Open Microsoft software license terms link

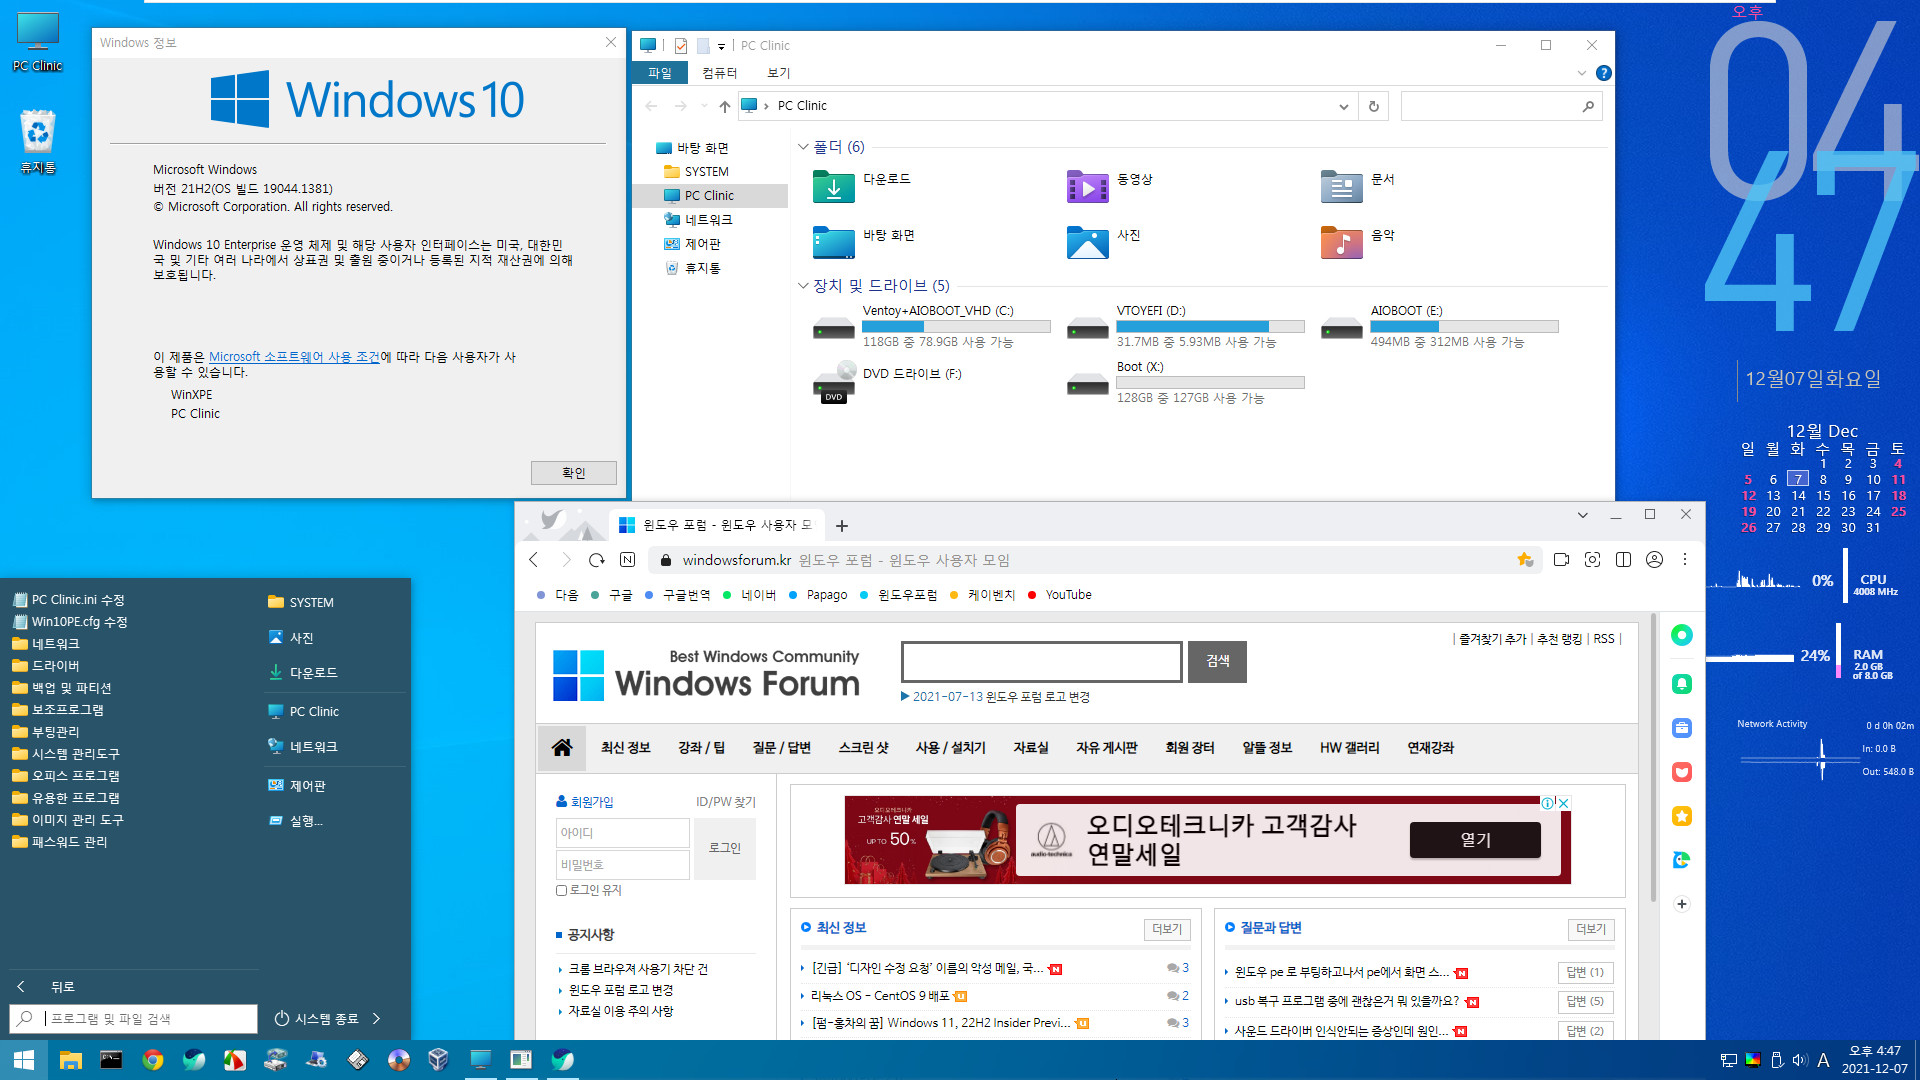tap(294, 357)
